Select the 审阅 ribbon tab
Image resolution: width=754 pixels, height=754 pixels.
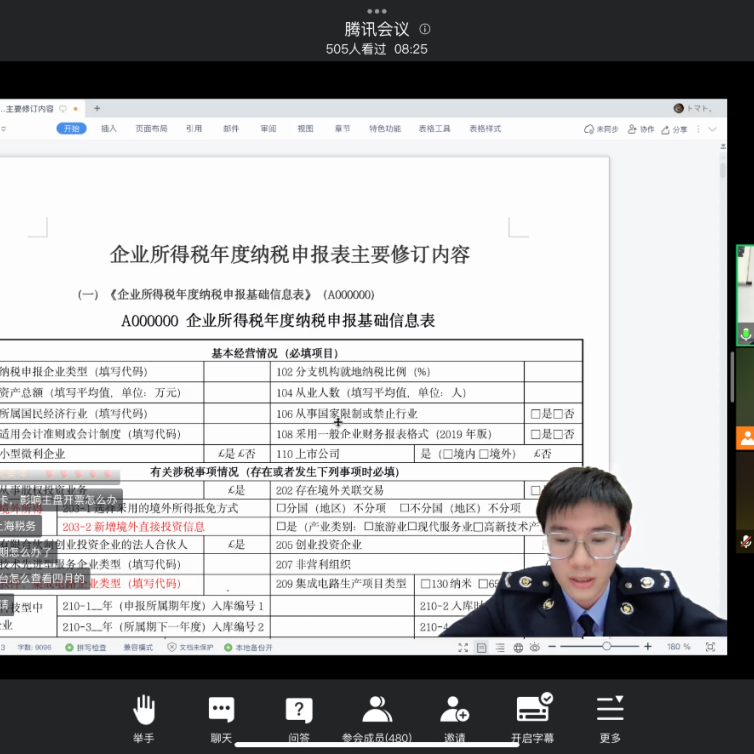(x=268, y=128)
